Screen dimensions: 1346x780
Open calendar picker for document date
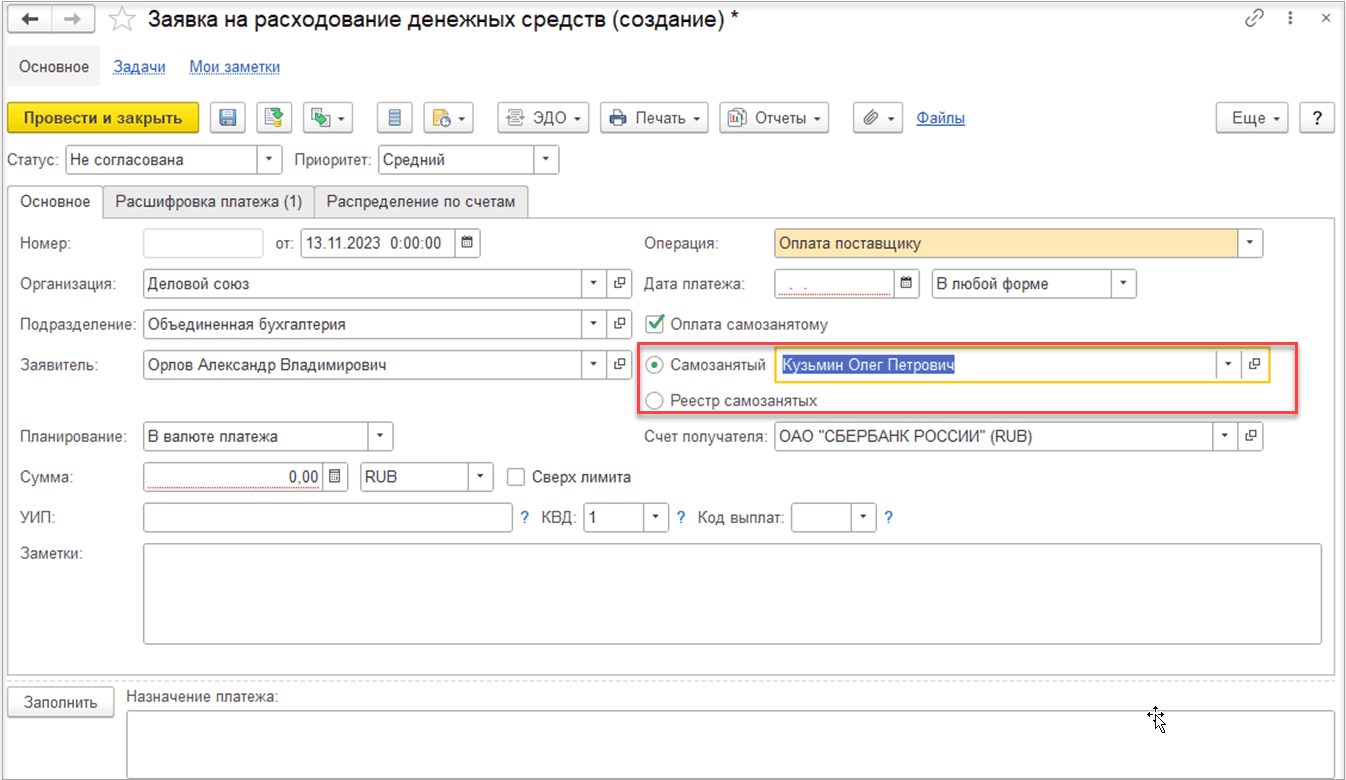[x=467, y=243]
